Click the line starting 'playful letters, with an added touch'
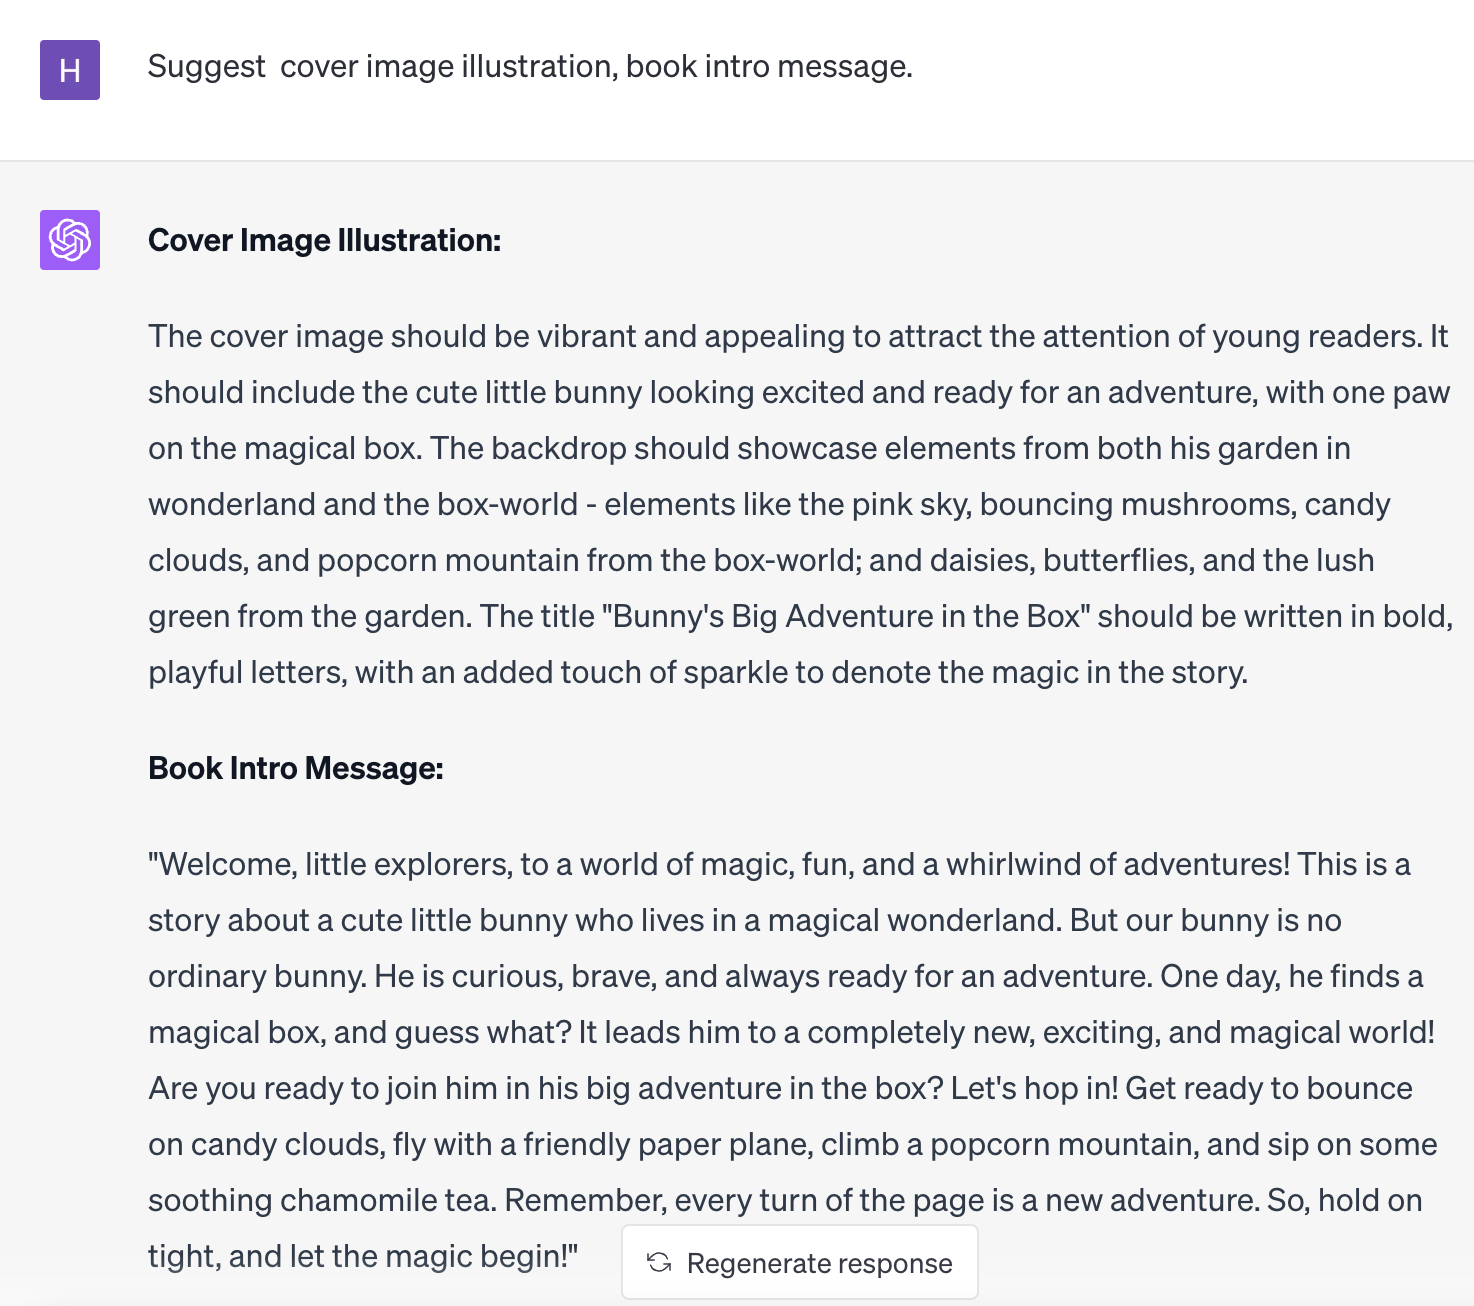1474x1306 pixels. [x=698, y=673]
